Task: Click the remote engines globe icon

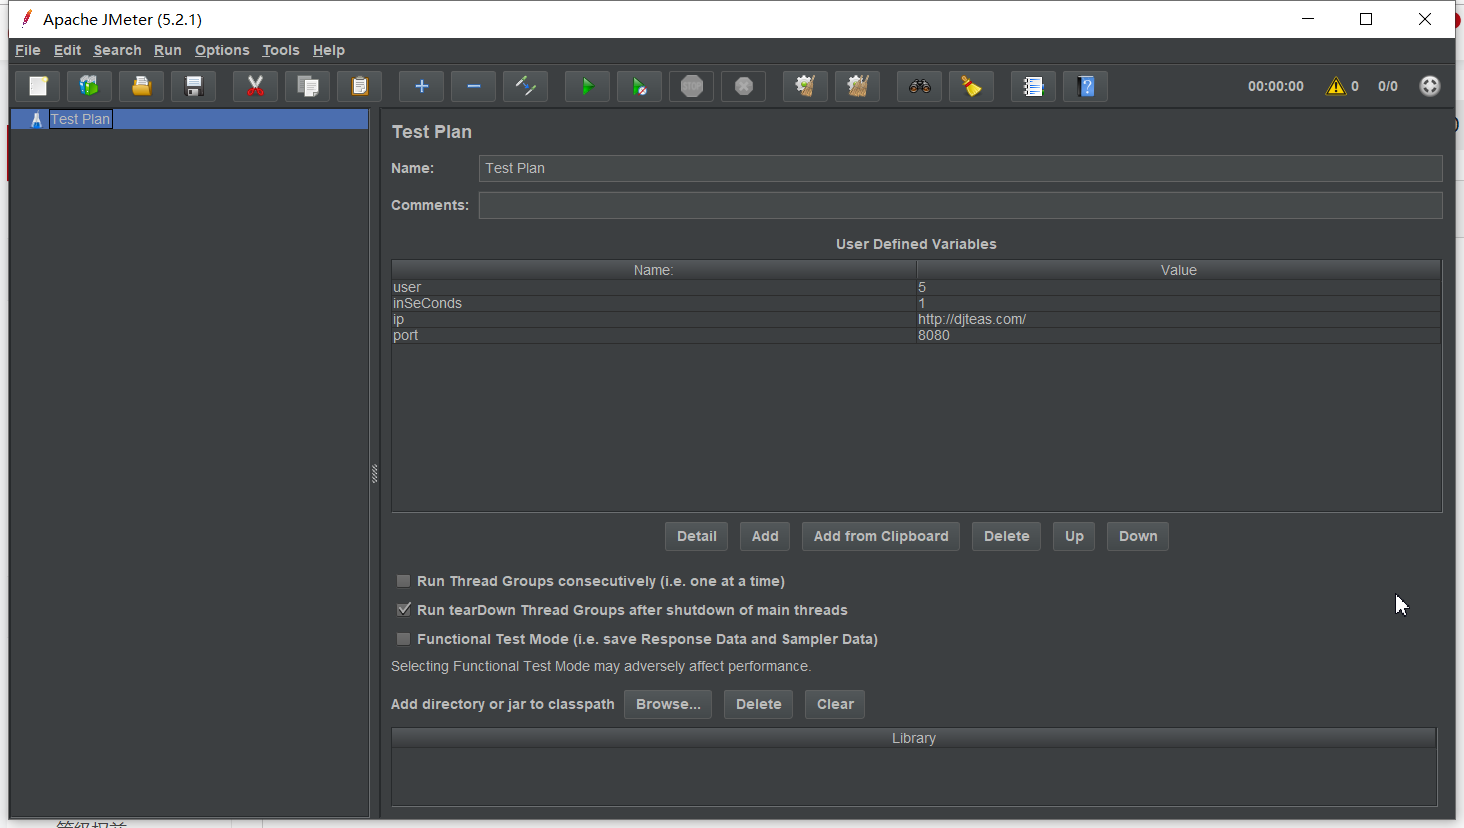Action: click(x=1430, y=86)
